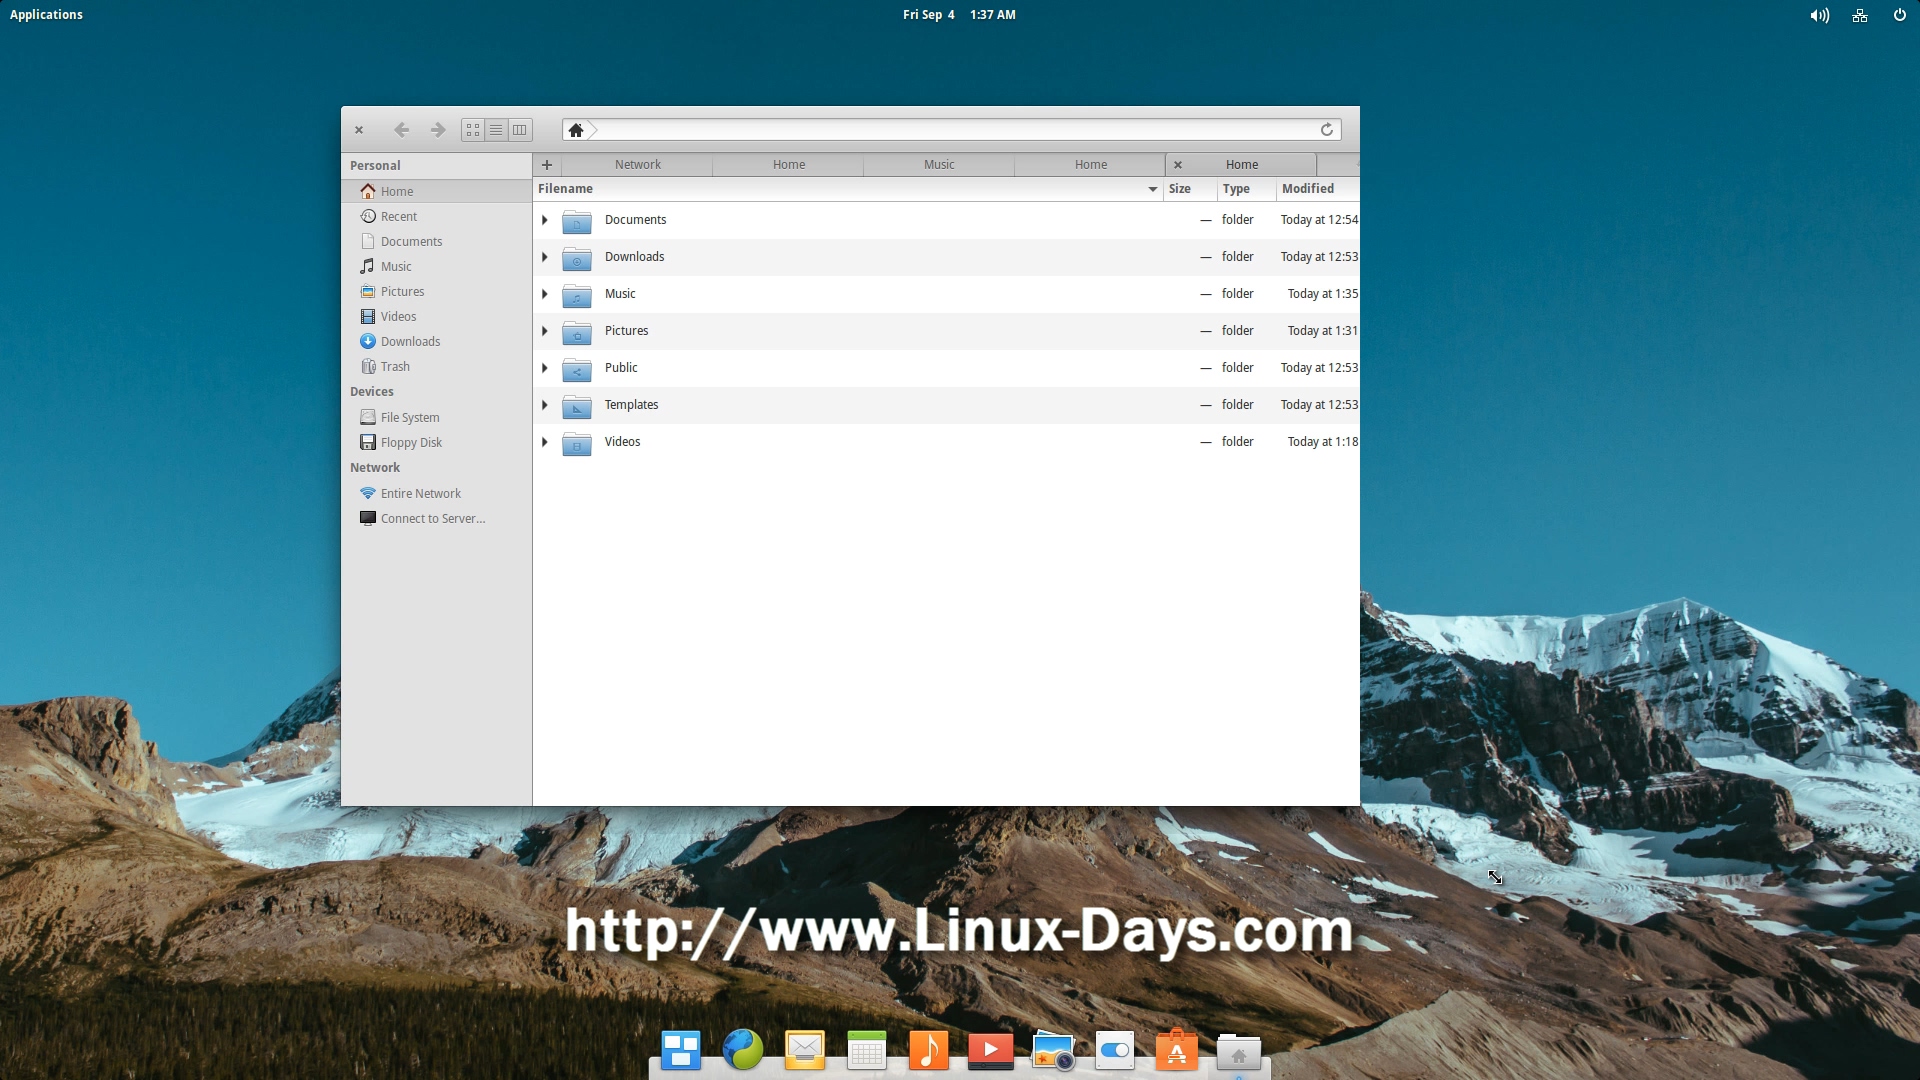Switch to column view mode
1920x1080 pixels.
pyautogui.click(x=520, y=130)
